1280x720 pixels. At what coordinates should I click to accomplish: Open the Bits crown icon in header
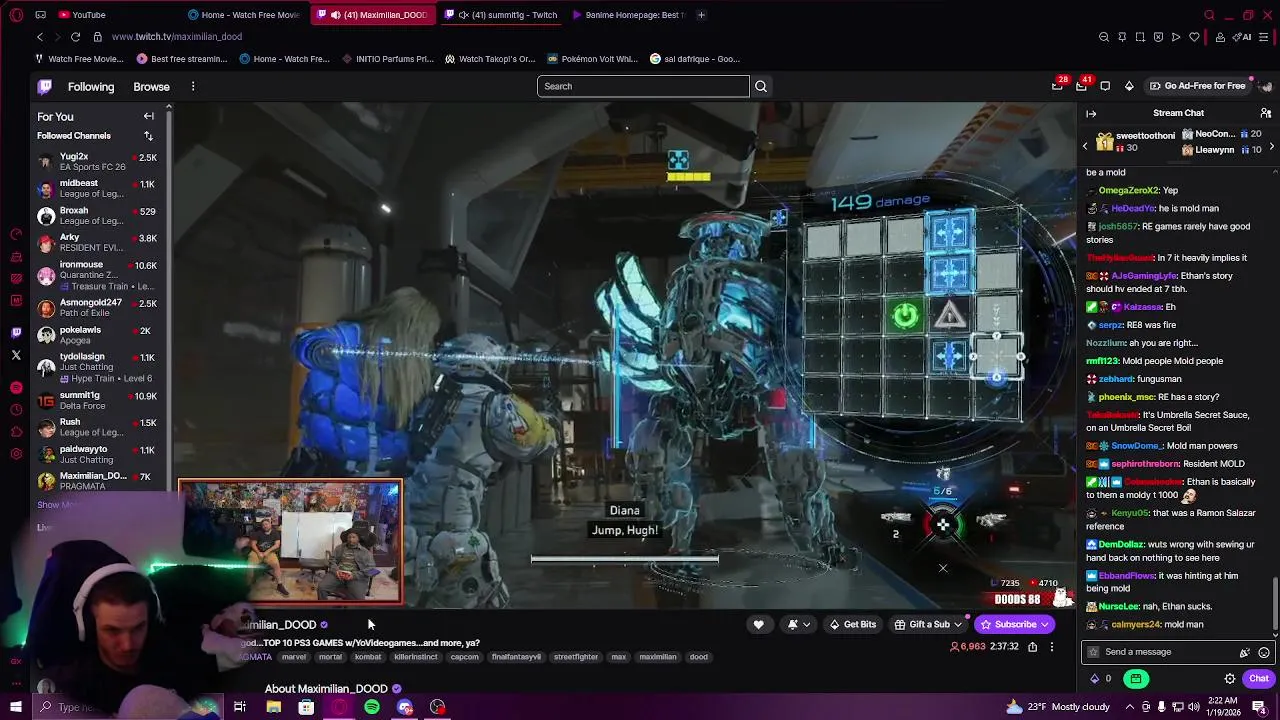[1129, 86]
